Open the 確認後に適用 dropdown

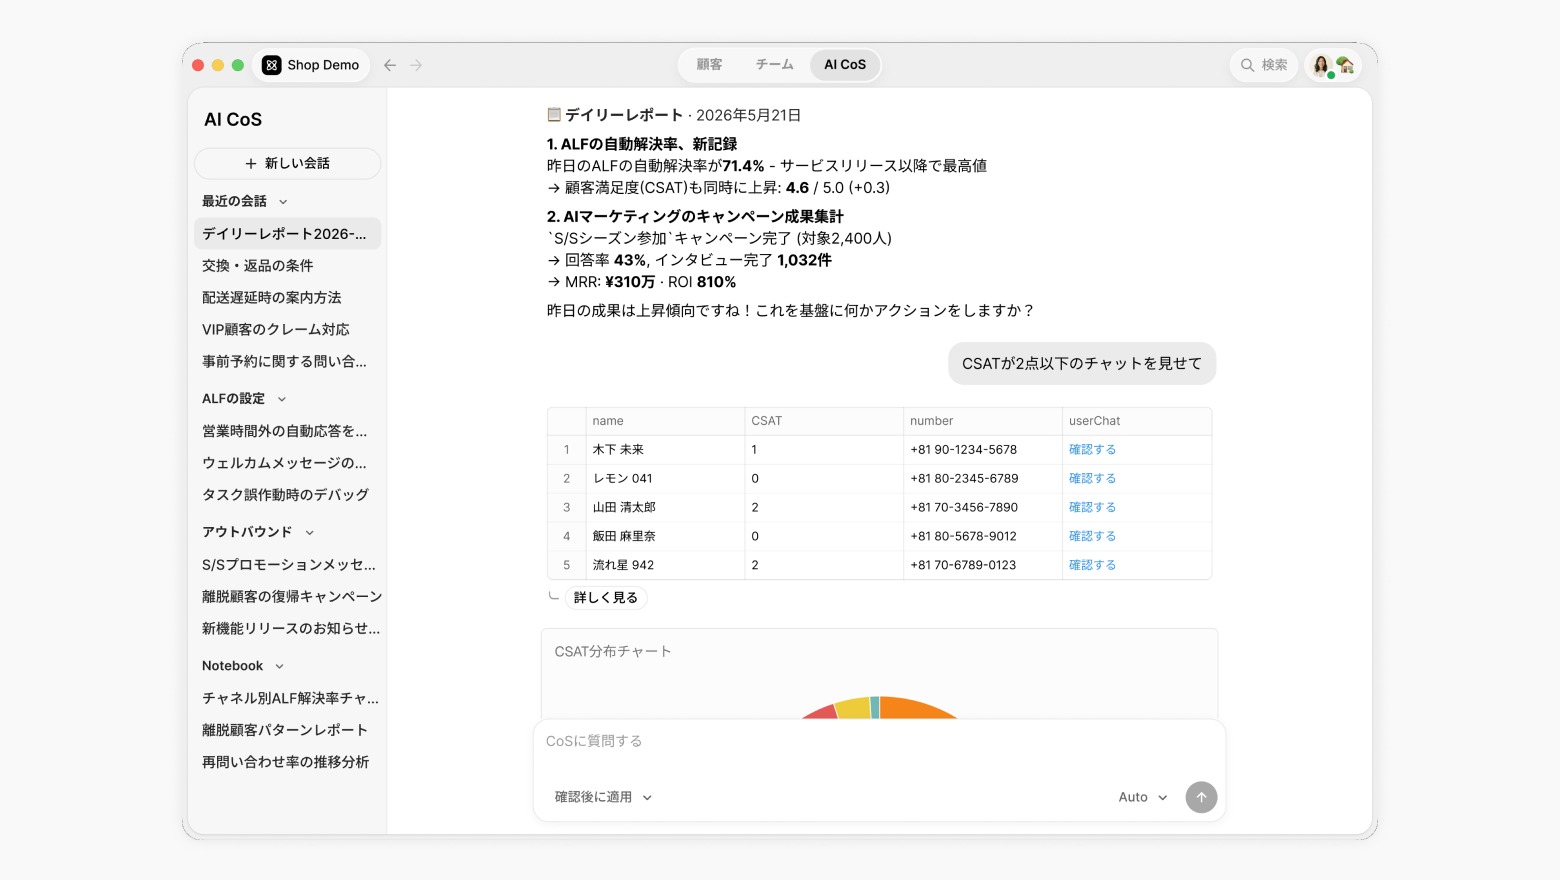(x=603, y=797)
